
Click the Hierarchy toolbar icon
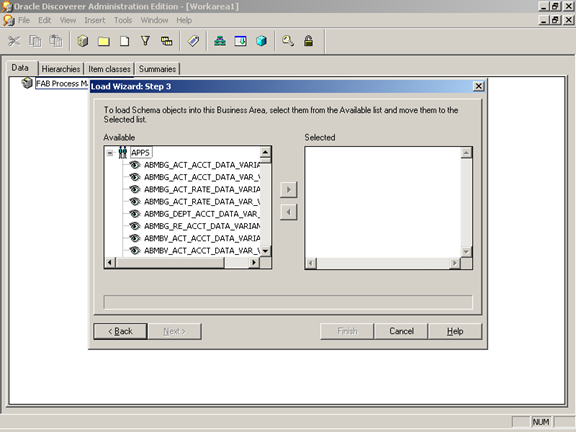pyautogui.click(x=220, y=41)
